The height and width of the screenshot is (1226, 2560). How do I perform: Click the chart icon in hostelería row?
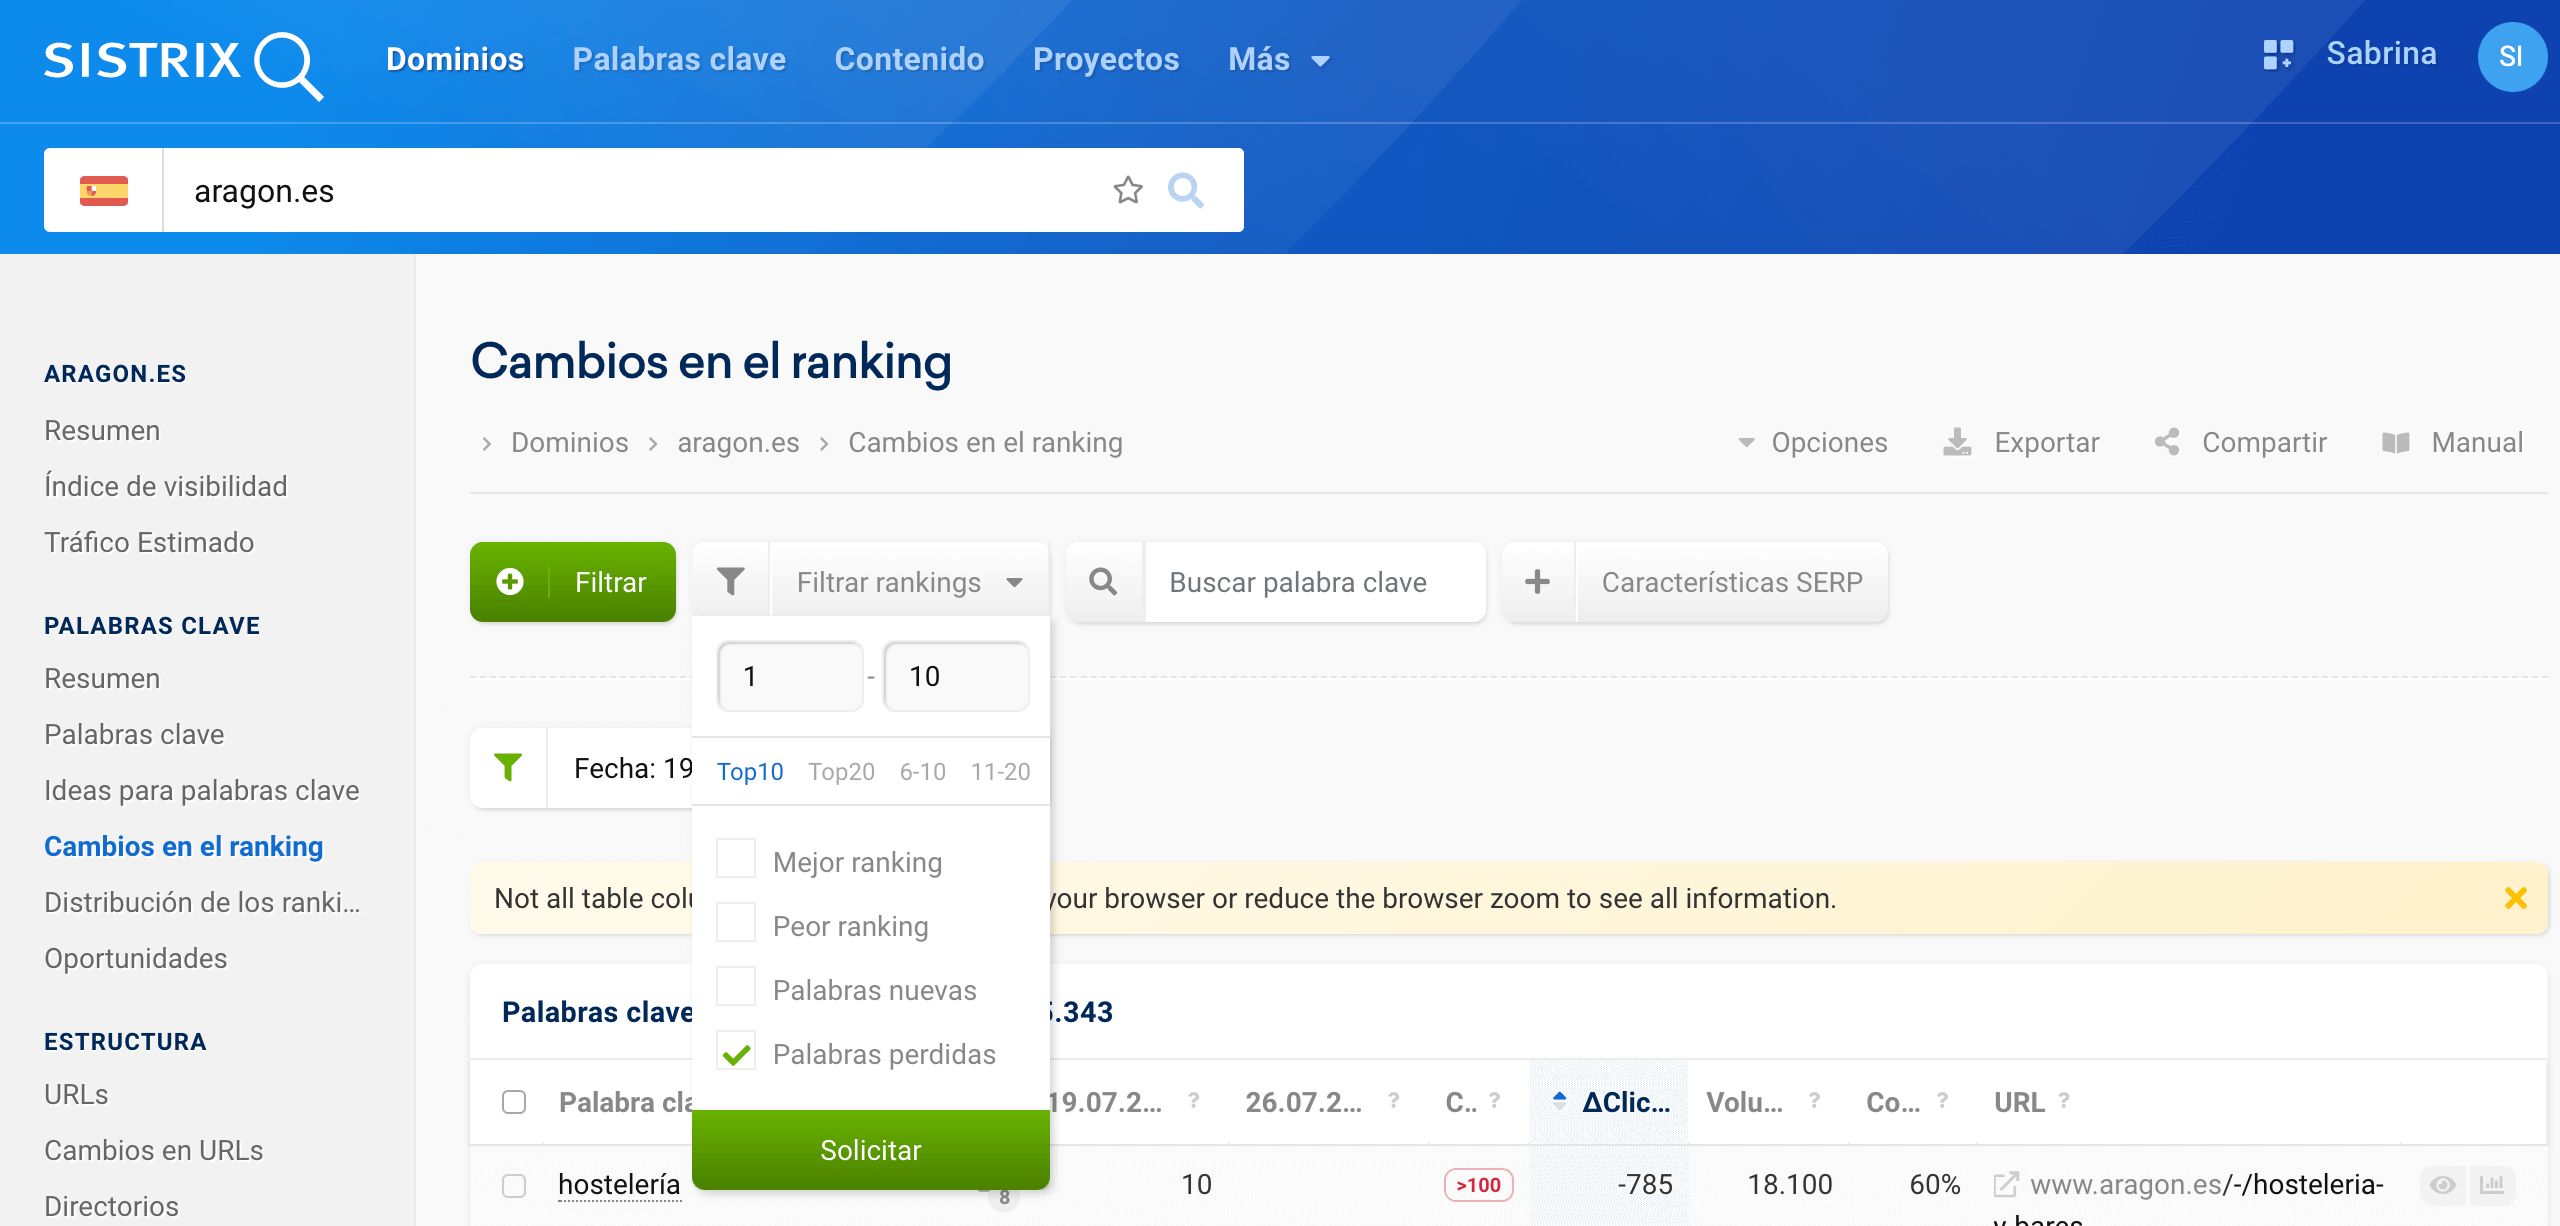point(2492,1185)
